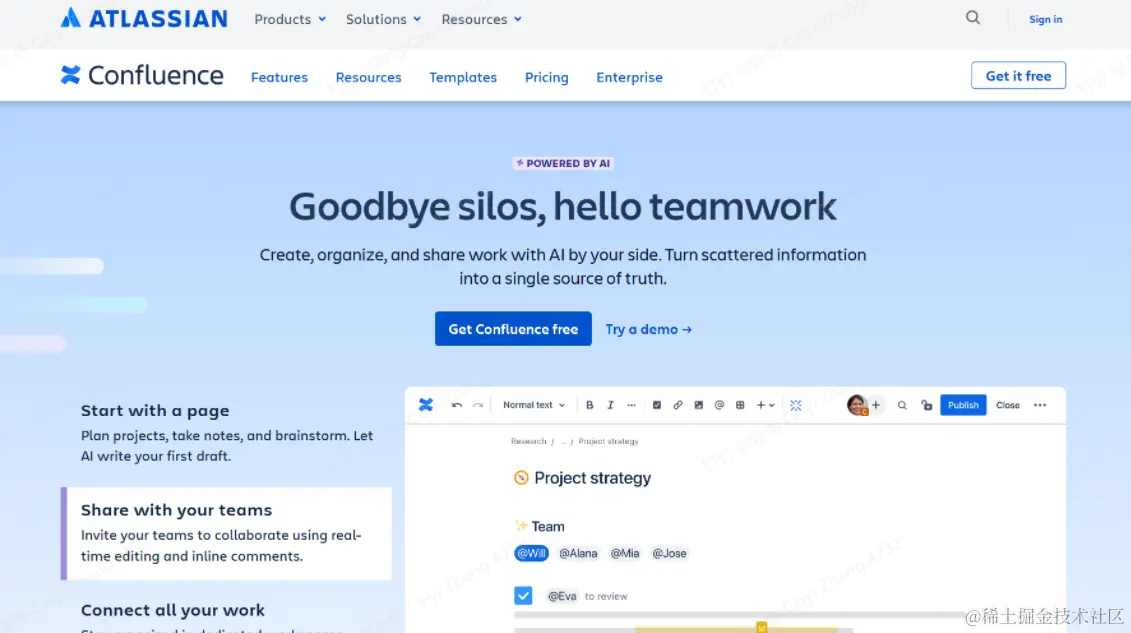
Task: Click the Confluence icon in the editor toolbar
Action: 426,405
